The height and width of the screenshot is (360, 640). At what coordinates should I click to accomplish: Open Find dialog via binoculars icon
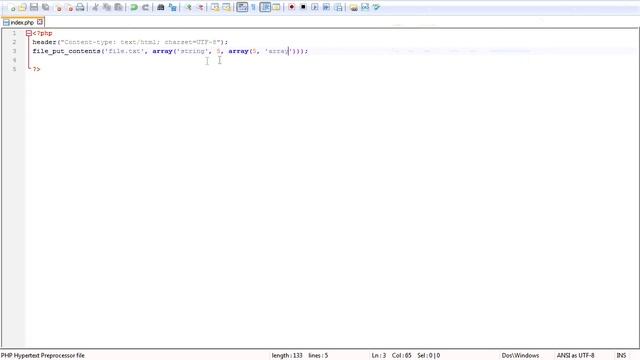coord(161,7)
